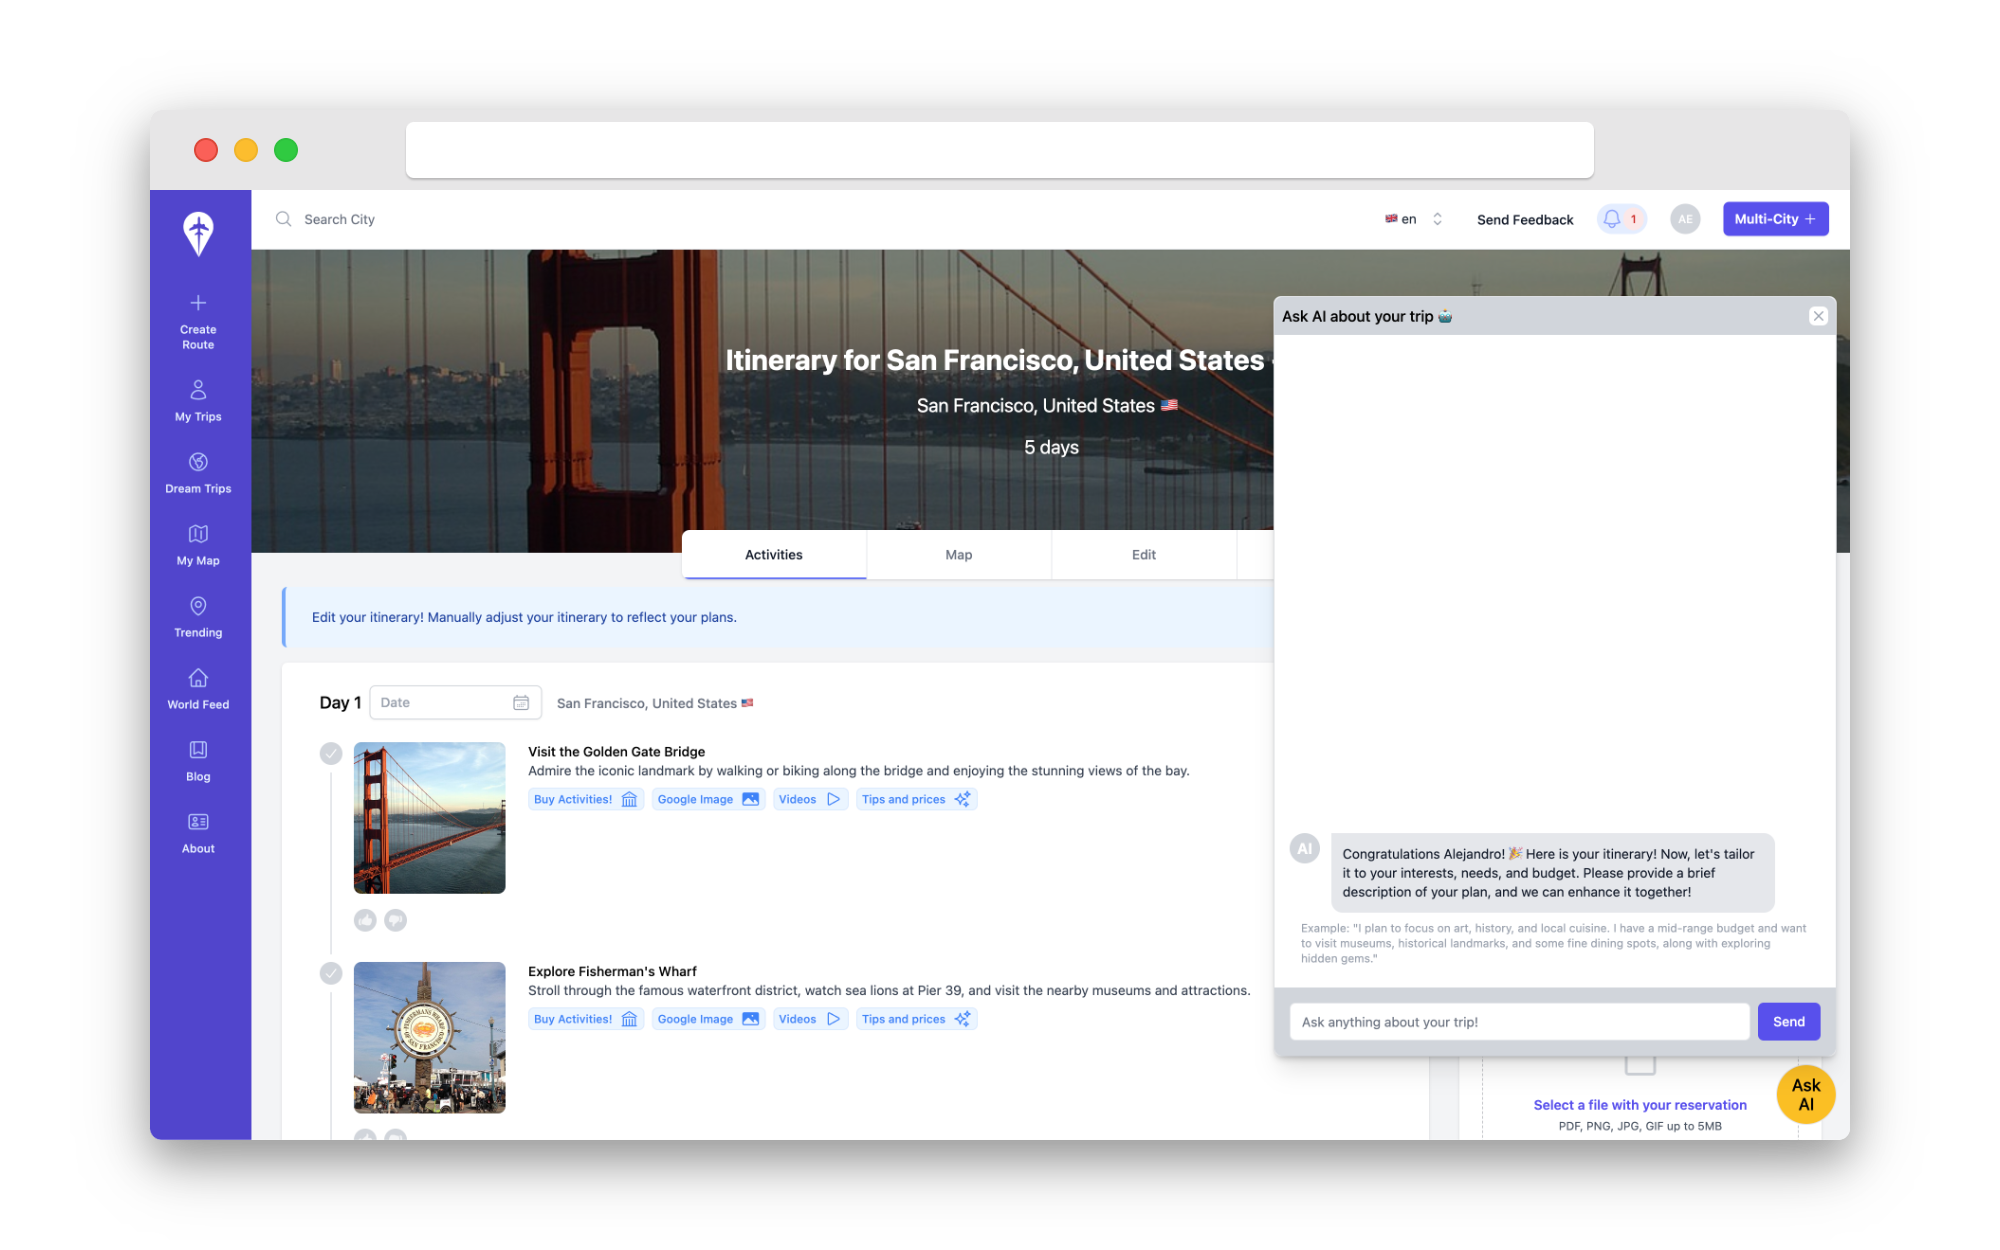The width and height of the screenshot is (2000, 1250).
Task: Click the Create Route plus icon
Action: (198, 303)
